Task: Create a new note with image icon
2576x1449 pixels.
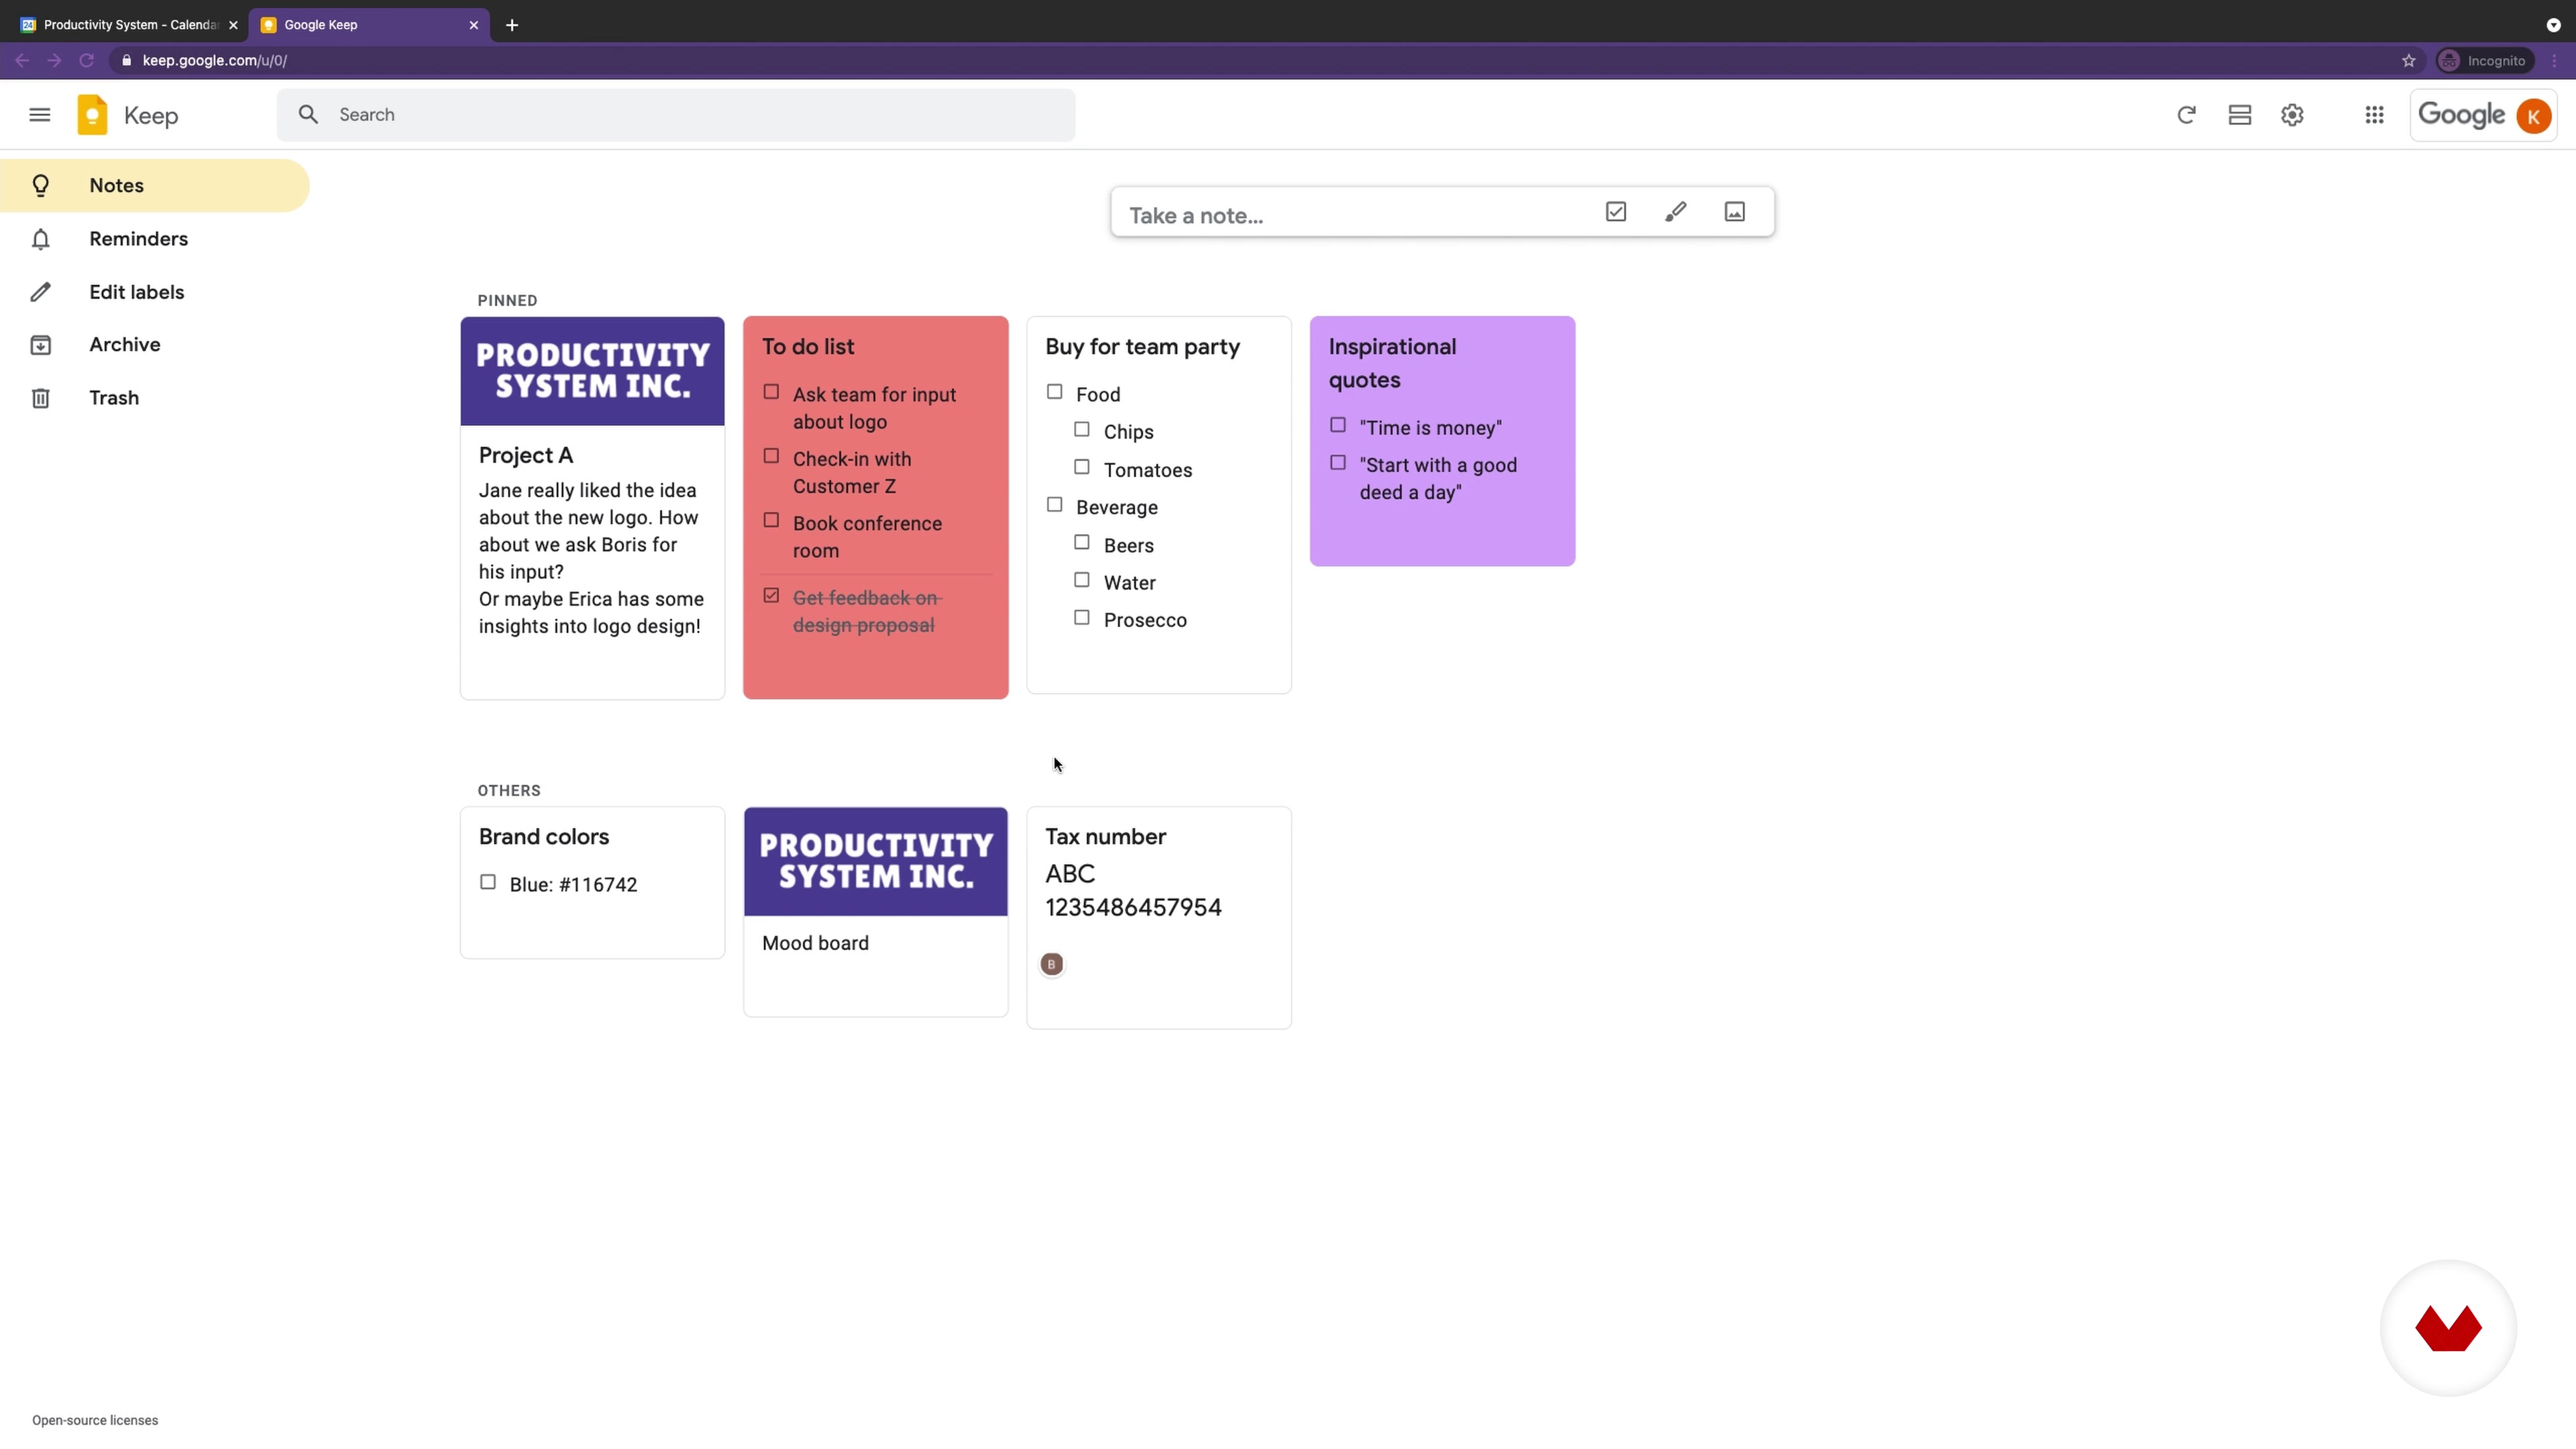Action: pyautogui.click(x=1734, y=212)
